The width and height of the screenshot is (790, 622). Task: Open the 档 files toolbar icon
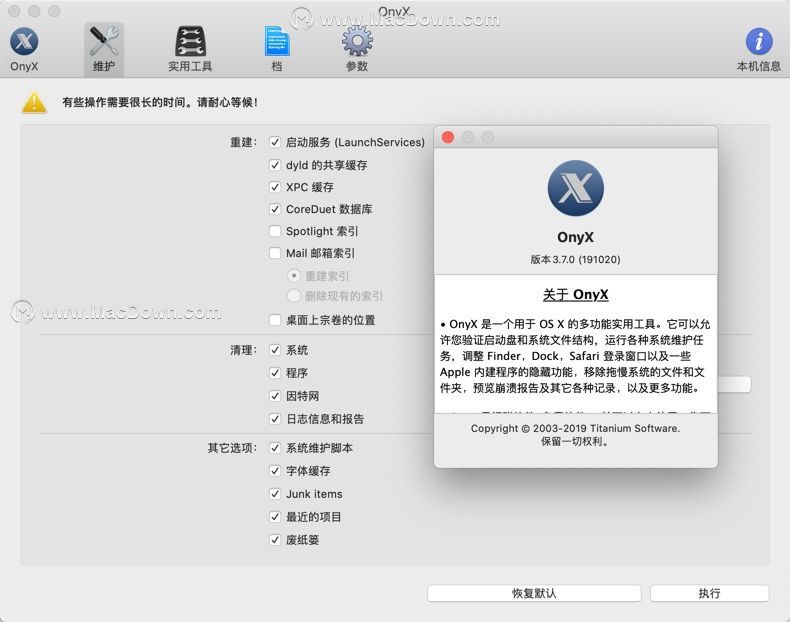click(277, 49)
